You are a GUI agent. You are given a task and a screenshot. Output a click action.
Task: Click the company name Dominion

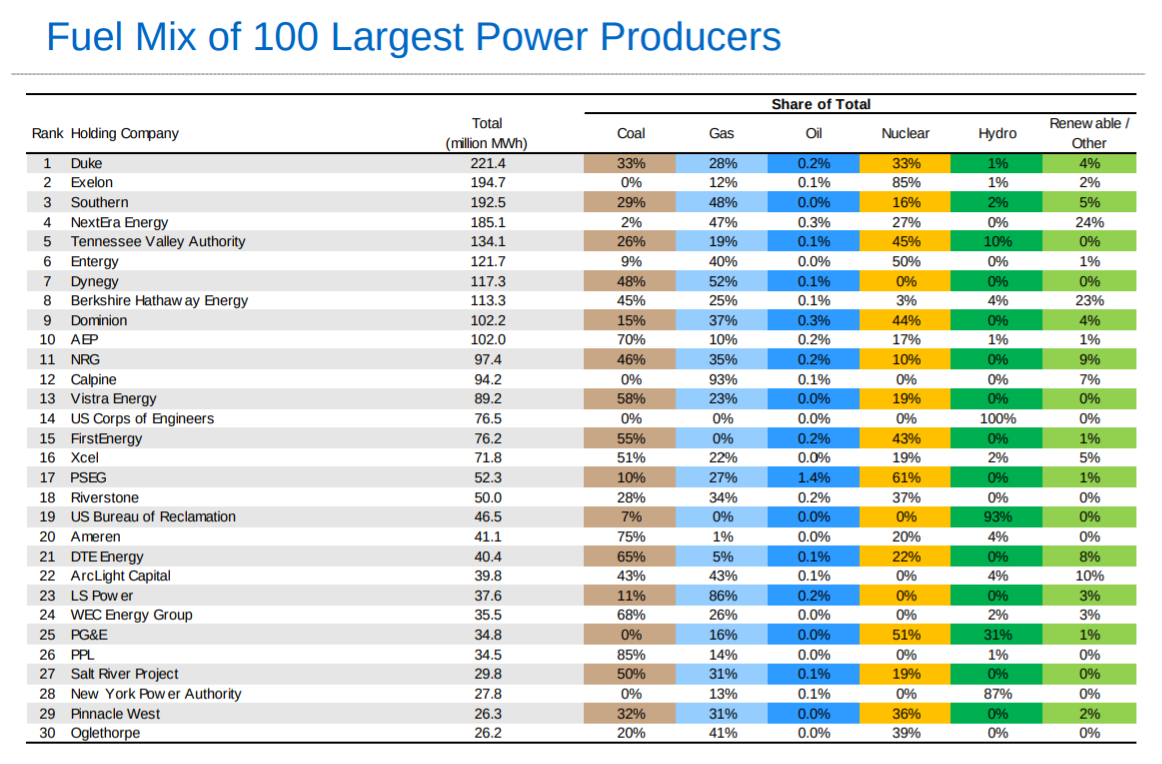99,321
